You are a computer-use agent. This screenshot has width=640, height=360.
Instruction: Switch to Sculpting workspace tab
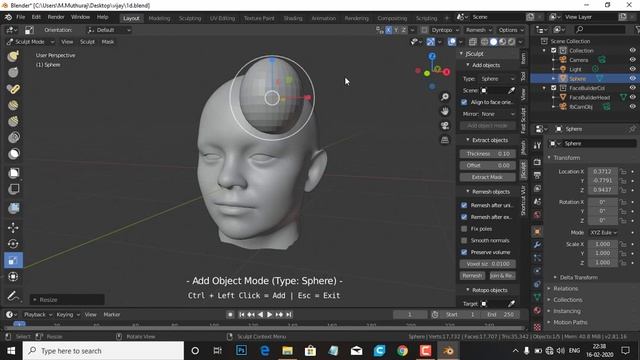tap(190, 18)
